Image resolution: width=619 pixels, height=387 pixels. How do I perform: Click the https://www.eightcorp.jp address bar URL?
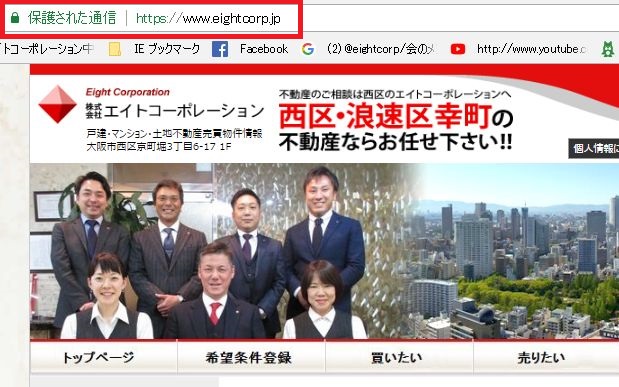pyautogui.click(x=208, y=18)
